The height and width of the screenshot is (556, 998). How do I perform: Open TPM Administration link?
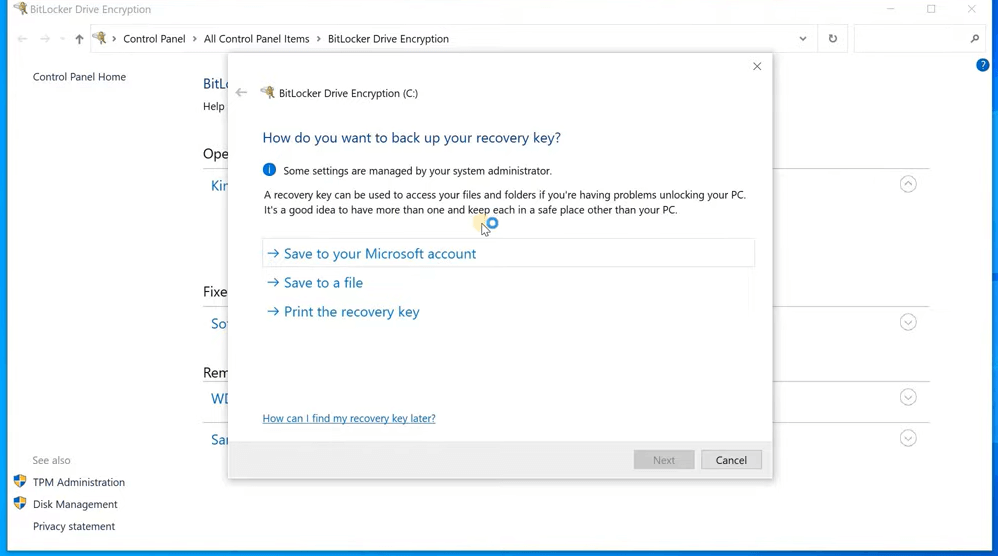(79, 482)
